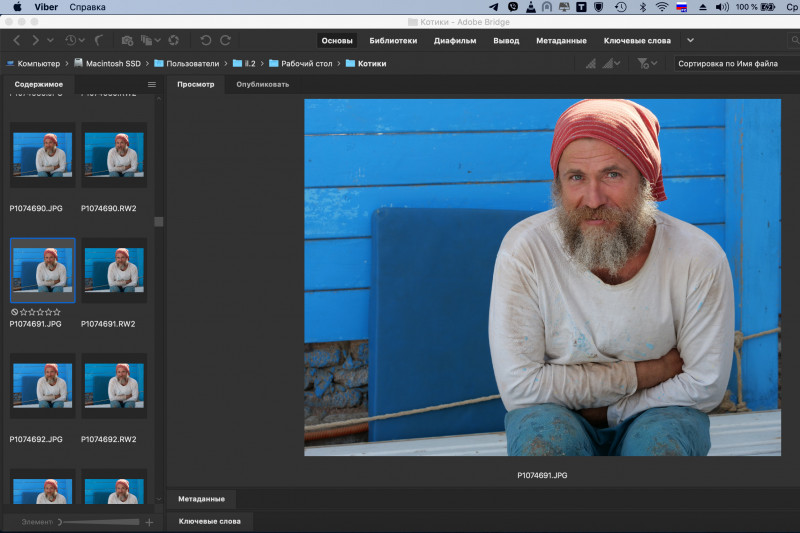Click the thumbnail quality icon
This screenshot has width=800, height=533.
click(591, 64)
